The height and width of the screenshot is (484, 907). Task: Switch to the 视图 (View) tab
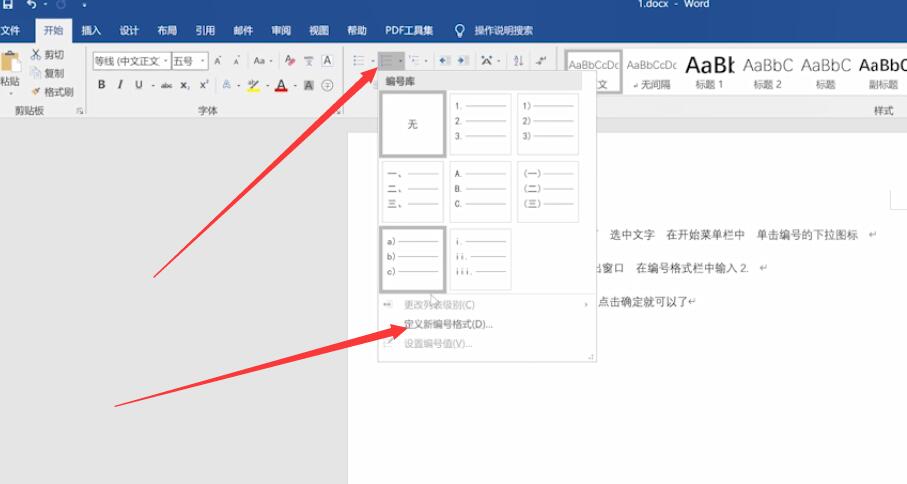tap(319, 31)
